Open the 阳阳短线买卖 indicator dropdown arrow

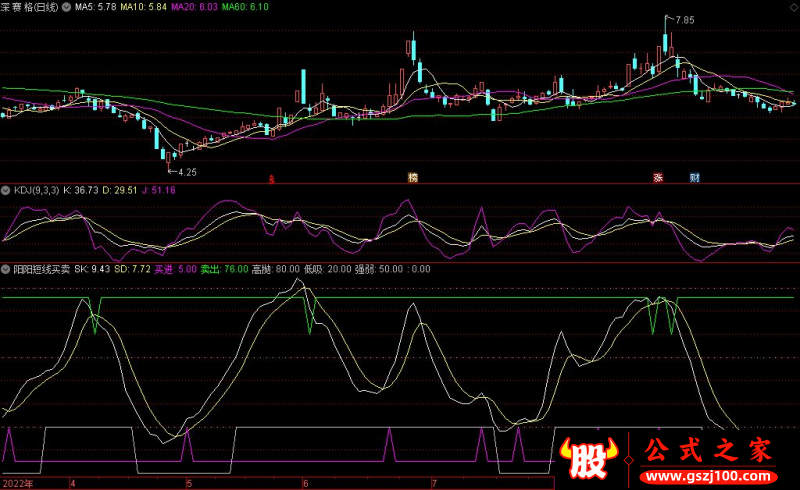[x=6, y=269]
